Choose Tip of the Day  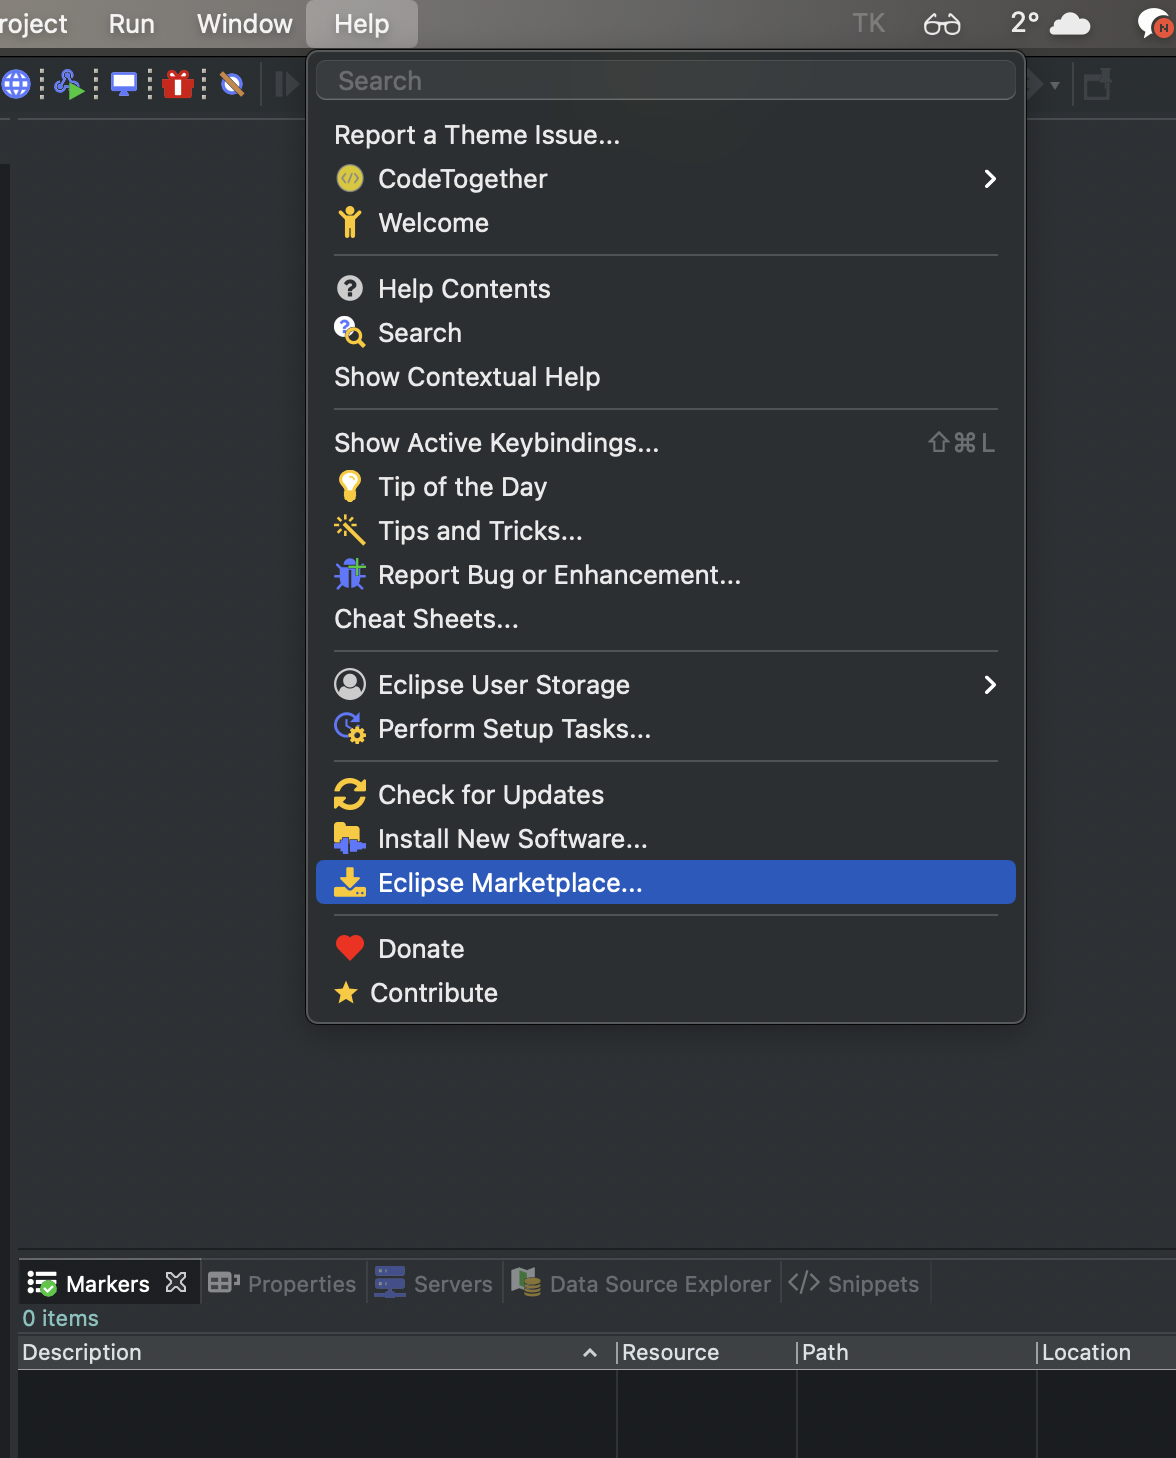pyautogui.click(x=665, y=487)
